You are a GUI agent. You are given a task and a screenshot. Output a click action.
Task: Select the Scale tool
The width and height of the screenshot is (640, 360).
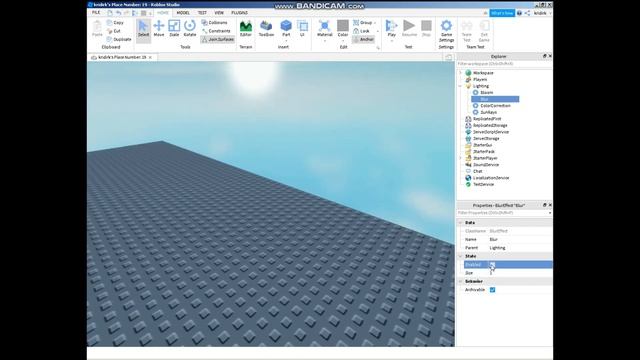click(x=174, y=29)
